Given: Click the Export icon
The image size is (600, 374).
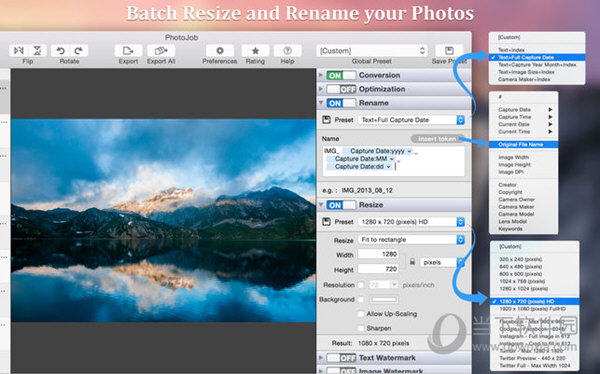Looking at the screenshot, I should point(128,51).
